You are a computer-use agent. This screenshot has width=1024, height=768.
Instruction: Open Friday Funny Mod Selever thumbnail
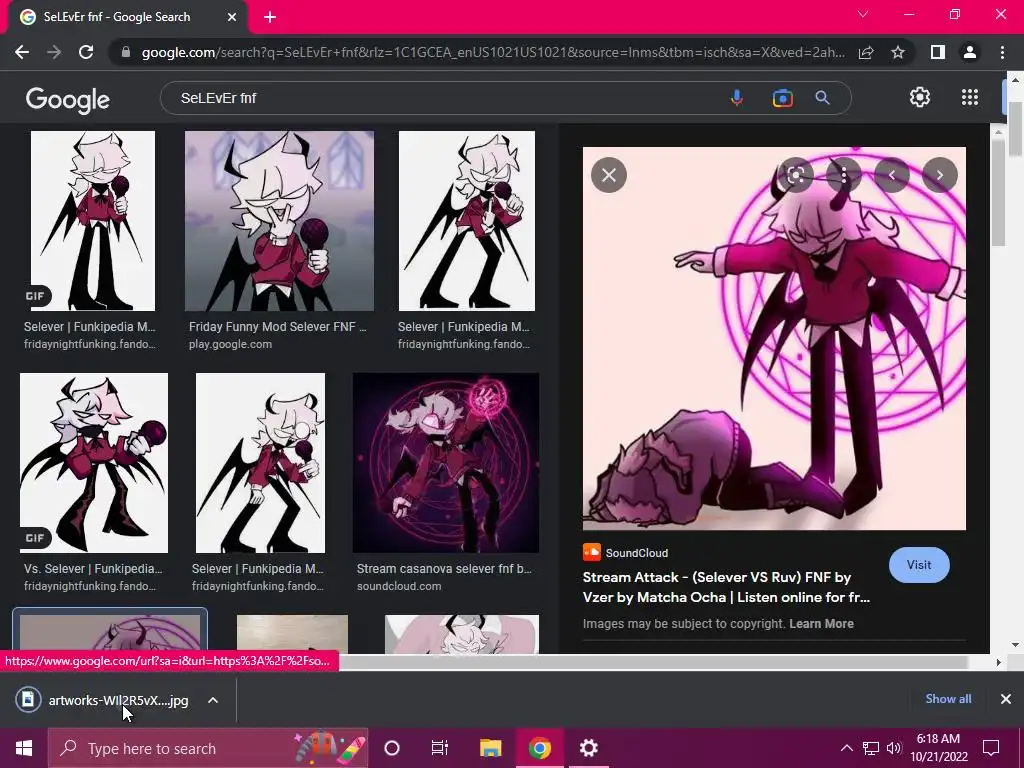280,221
